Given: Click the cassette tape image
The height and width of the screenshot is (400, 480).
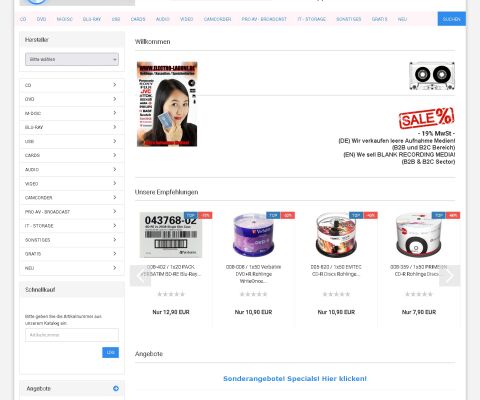Looking at the screenshot, I should pyautogui.click(x=432, y=76).
